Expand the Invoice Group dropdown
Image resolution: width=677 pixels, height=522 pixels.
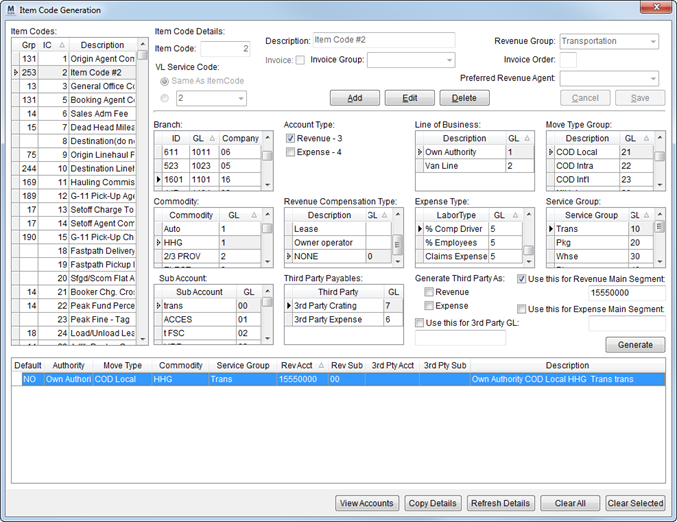448,61
